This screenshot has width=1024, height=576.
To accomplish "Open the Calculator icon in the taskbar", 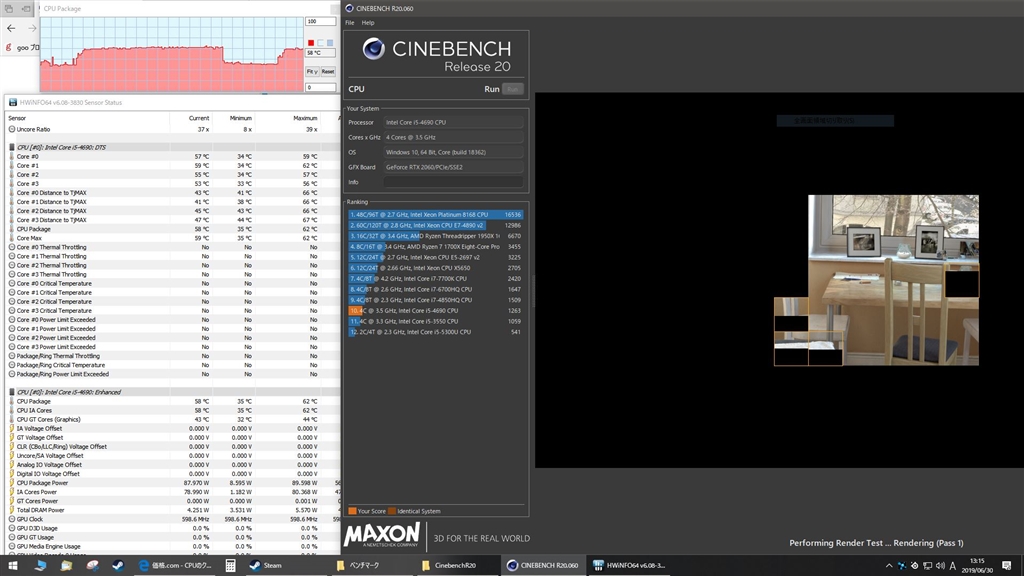I will pos(229,565).
